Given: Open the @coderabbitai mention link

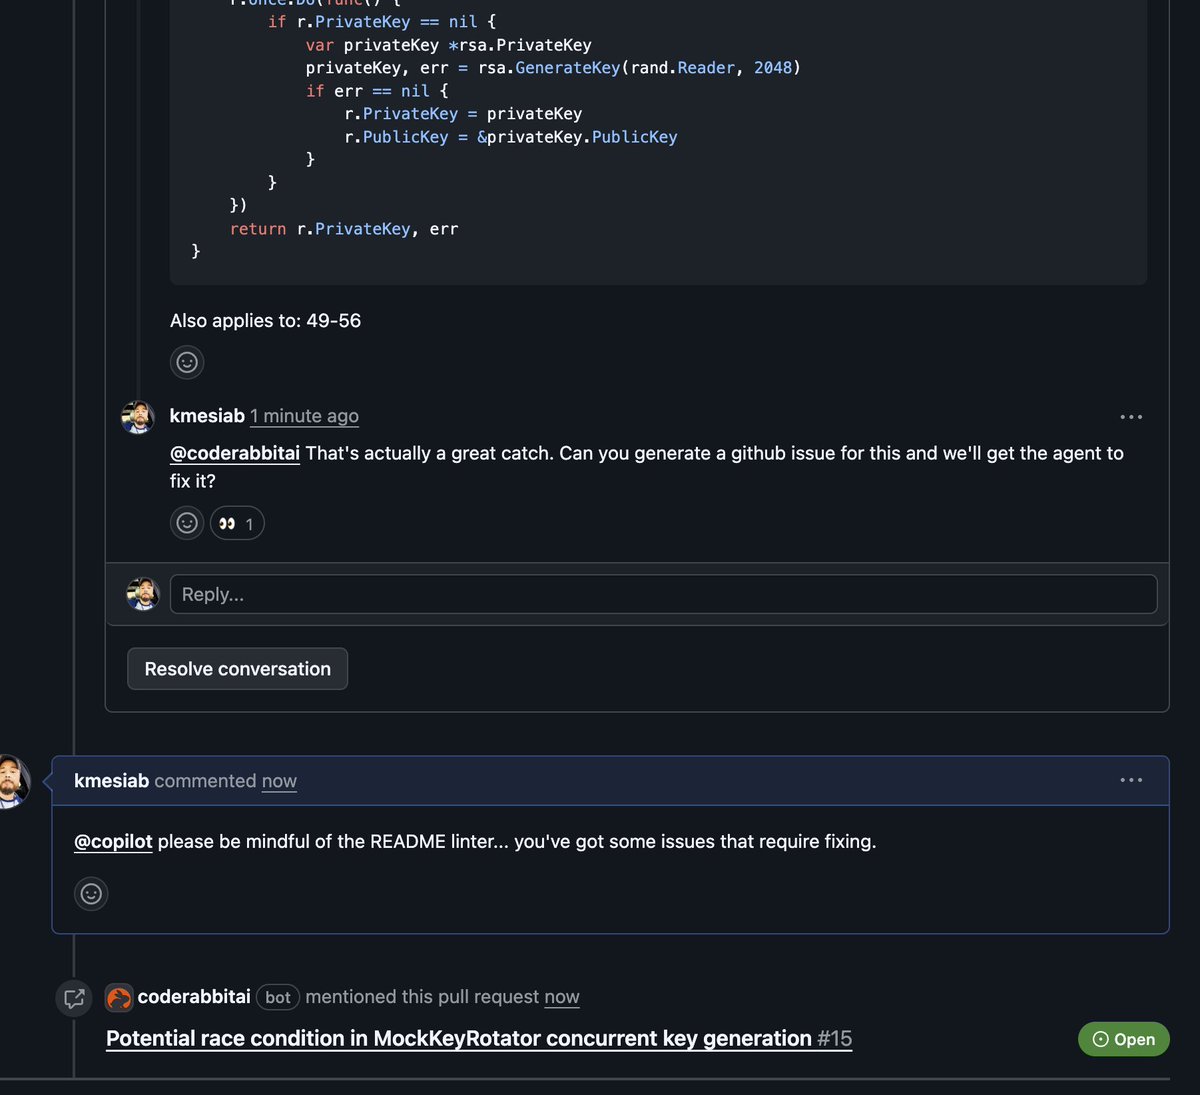Looking at the screenshot, I should pos(235,453).
